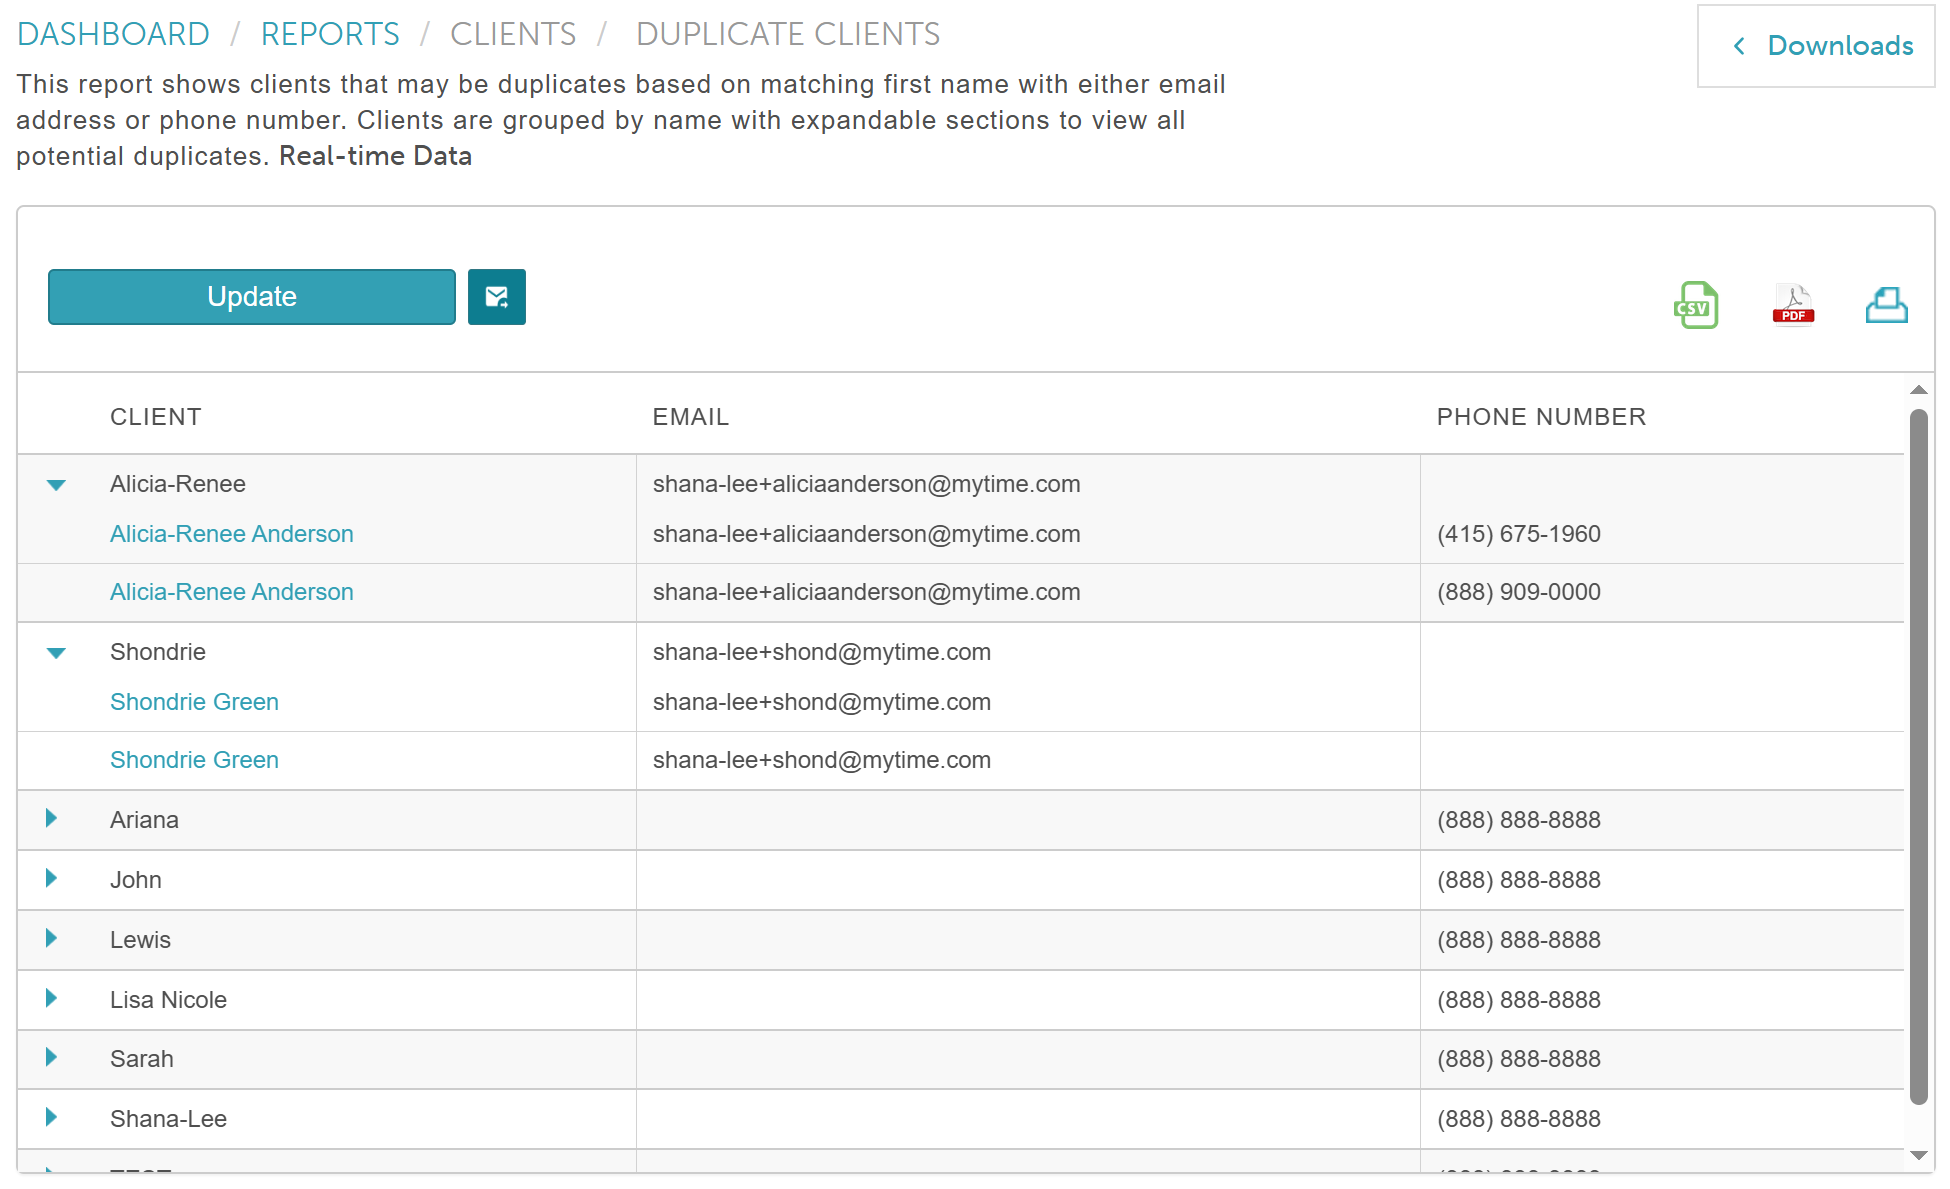This screenshot has height=1189, width=1950.
Task: Export report as CSV file
Action: pos(1695,305)
